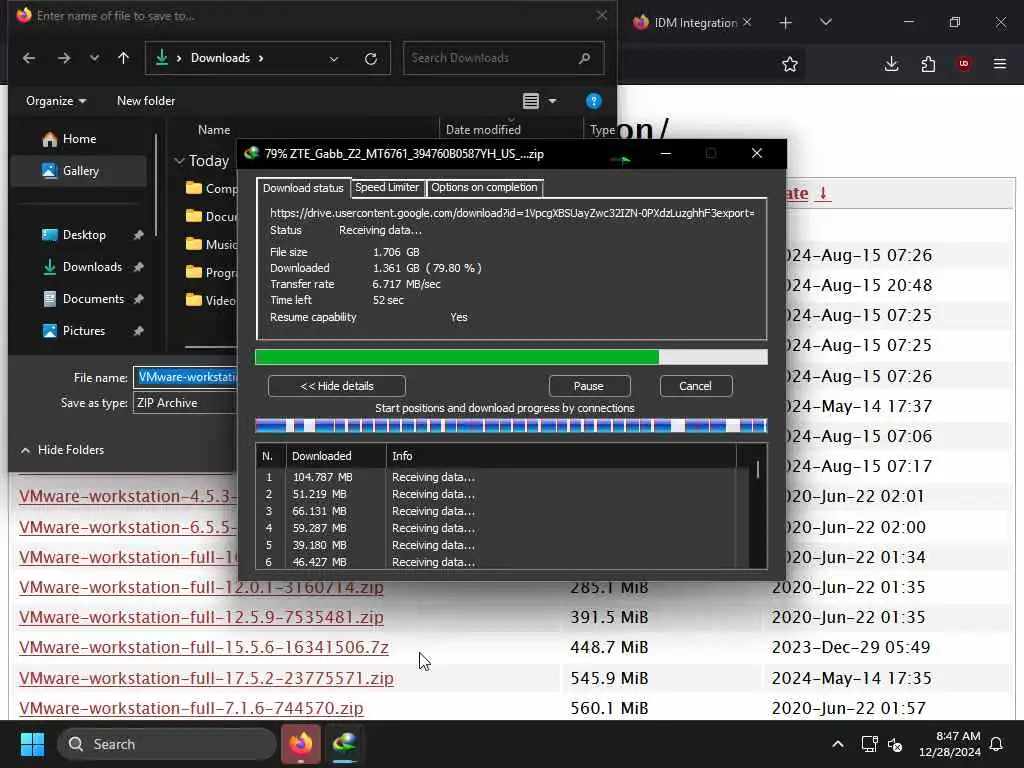Open recent locations chevron in Save dialog
This screenshot has height=768, width=1024.
tap(95, 58)
